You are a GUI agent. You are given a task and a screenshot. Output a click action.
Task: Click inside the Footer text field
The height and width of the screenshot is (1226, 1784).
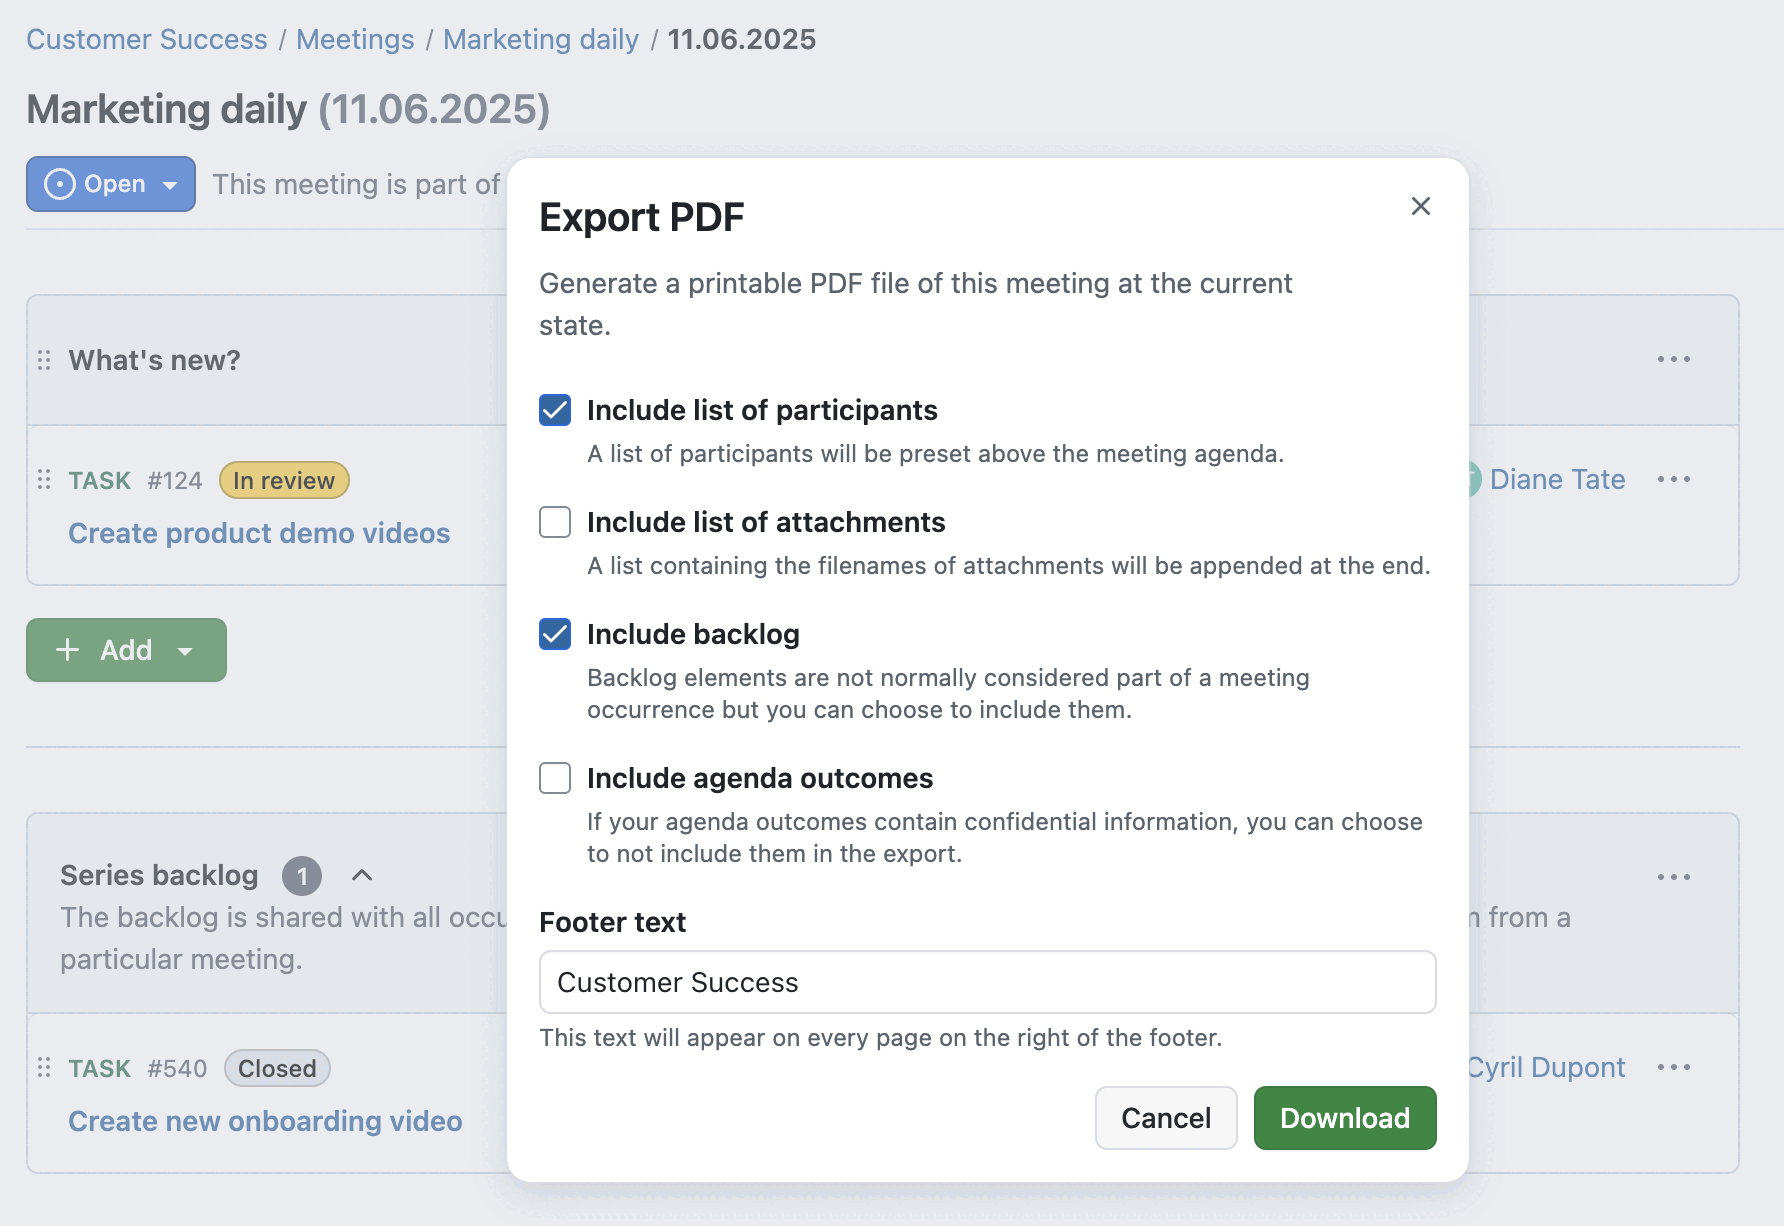pos(987,982)
